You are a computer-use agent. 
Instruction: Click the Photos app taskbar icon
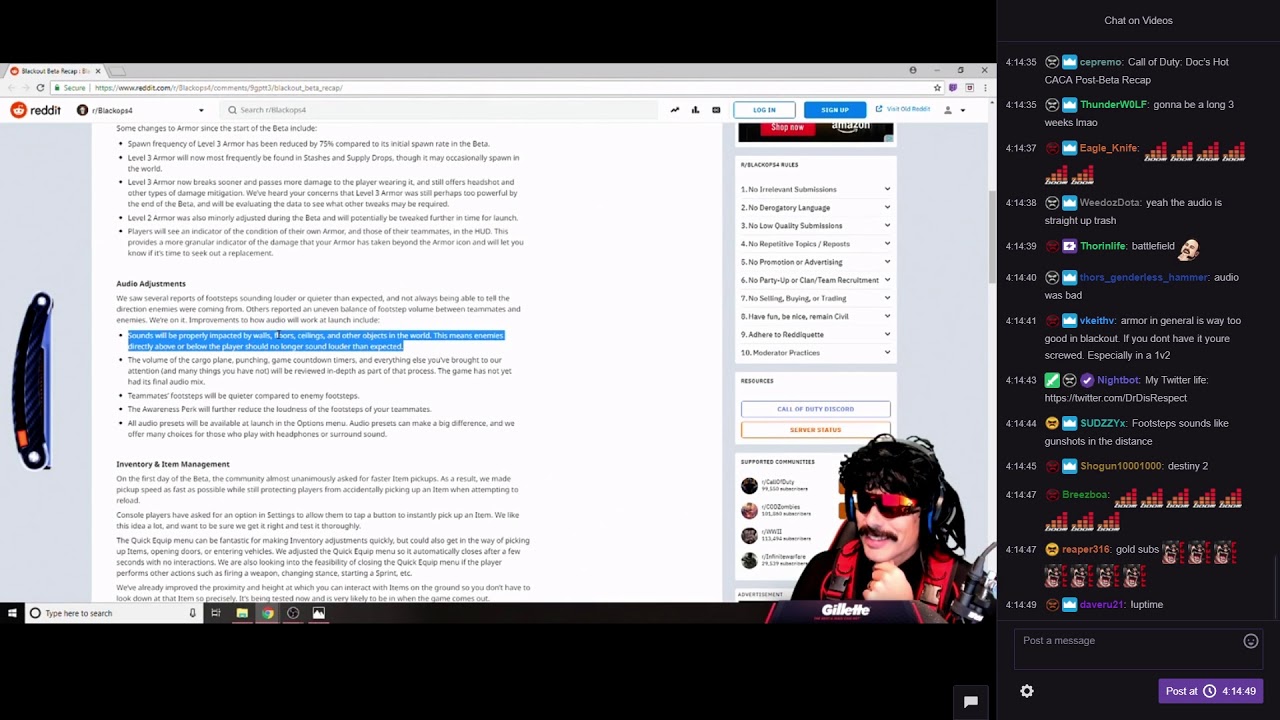[319, 613]
